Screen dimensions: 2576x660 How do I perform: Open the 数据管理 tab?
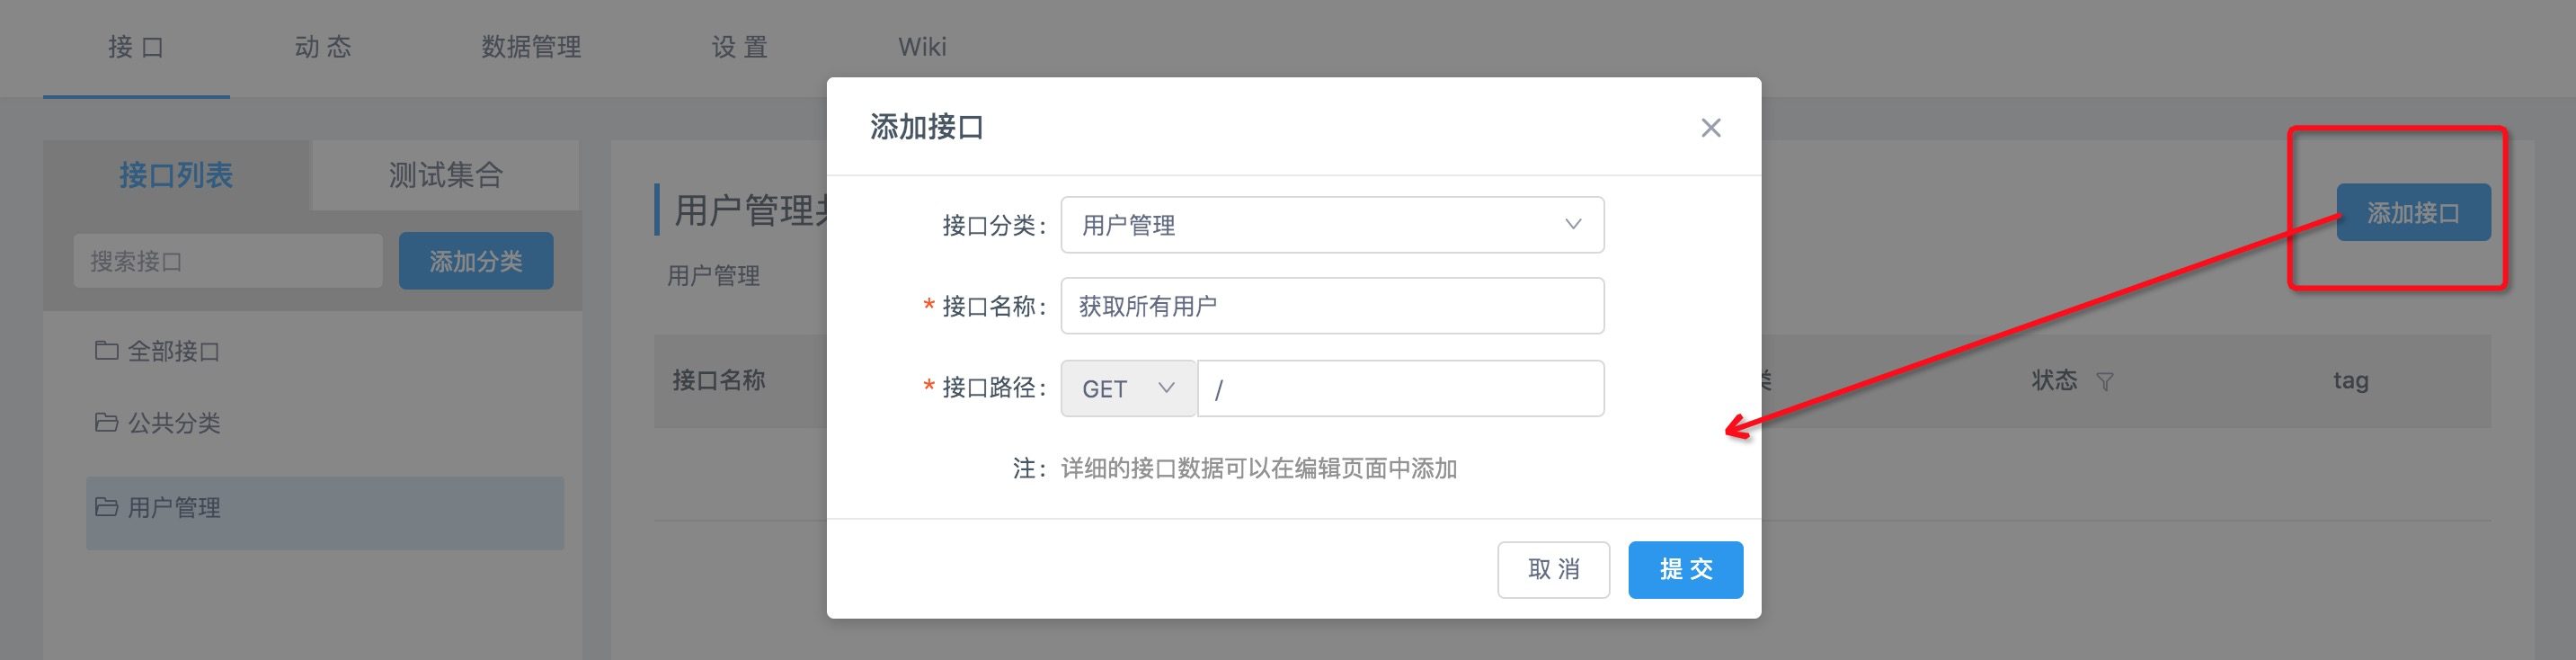click(533, 47)
